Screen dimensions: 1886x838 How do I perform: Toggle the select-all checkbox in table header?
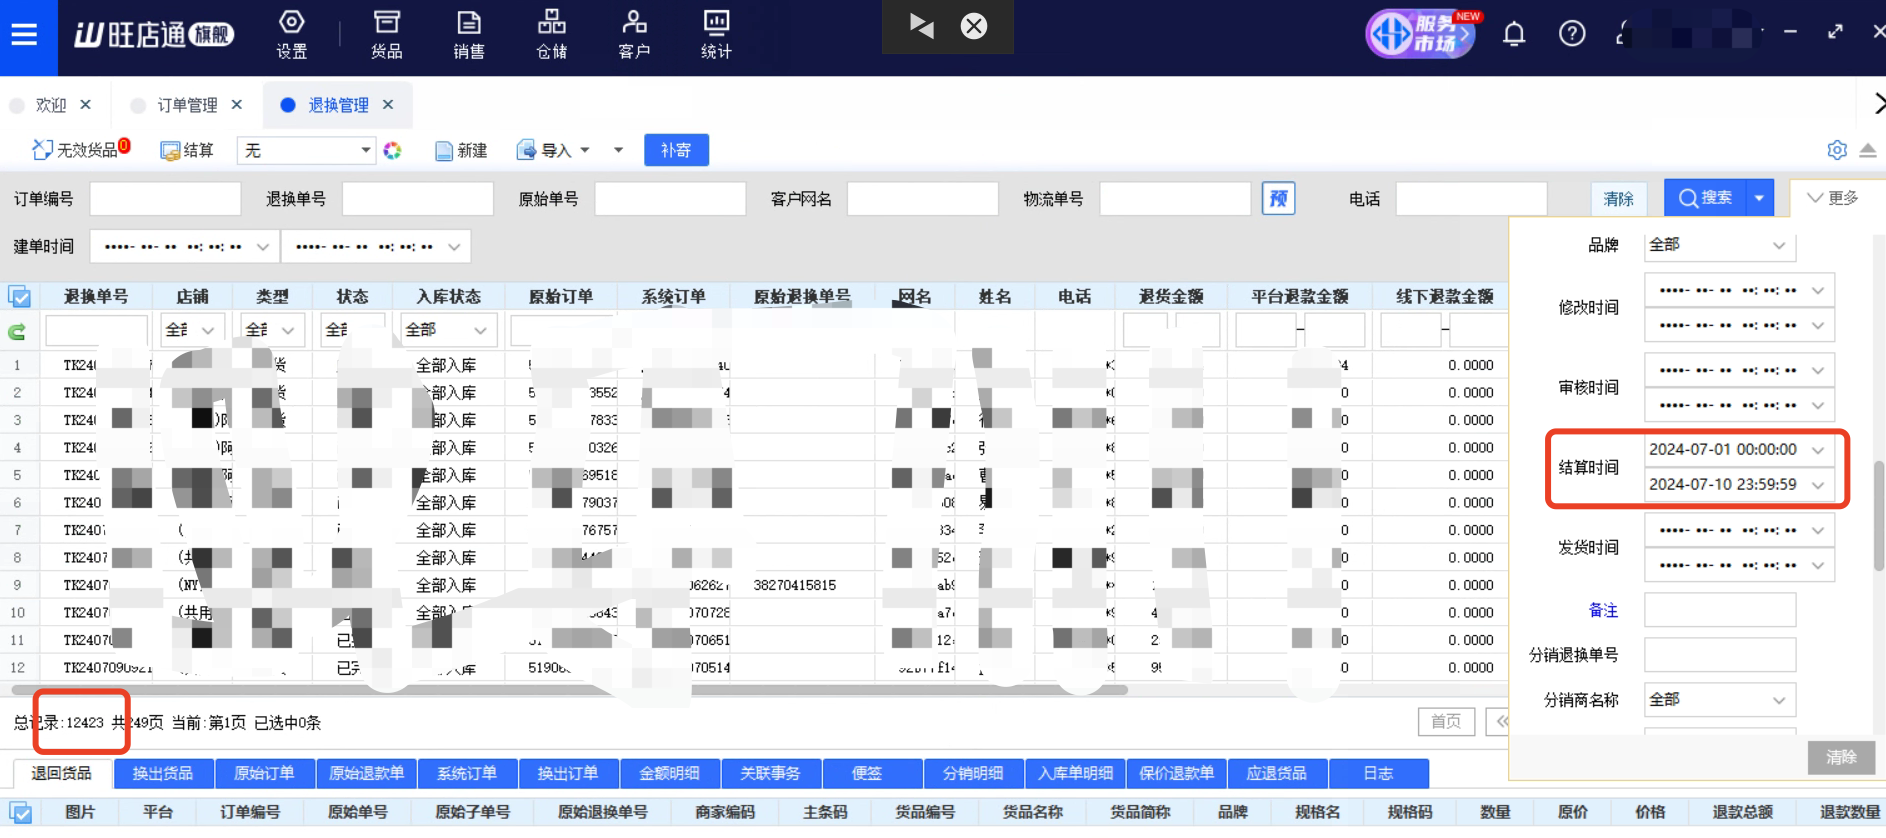coord(19,297)
